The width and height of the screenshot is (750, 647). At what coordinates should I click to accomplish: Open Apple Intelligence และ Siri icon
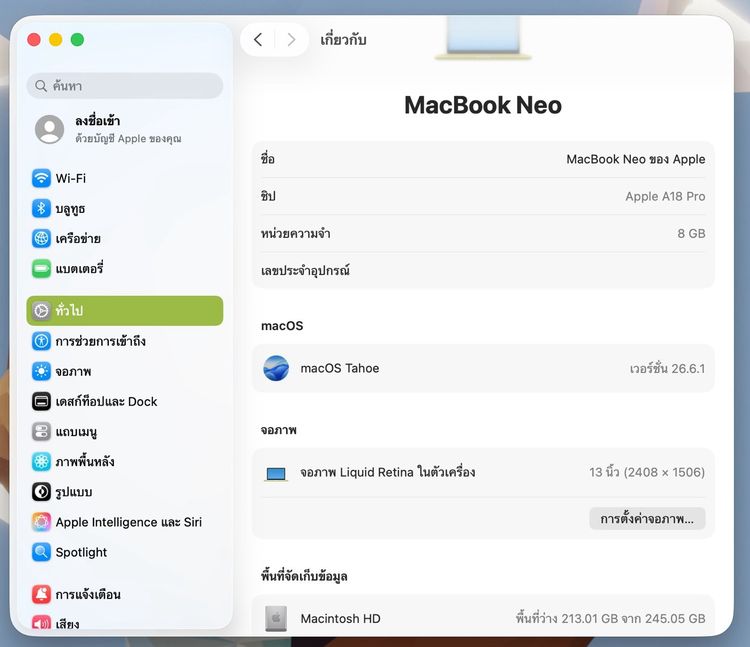click(41, 522)
